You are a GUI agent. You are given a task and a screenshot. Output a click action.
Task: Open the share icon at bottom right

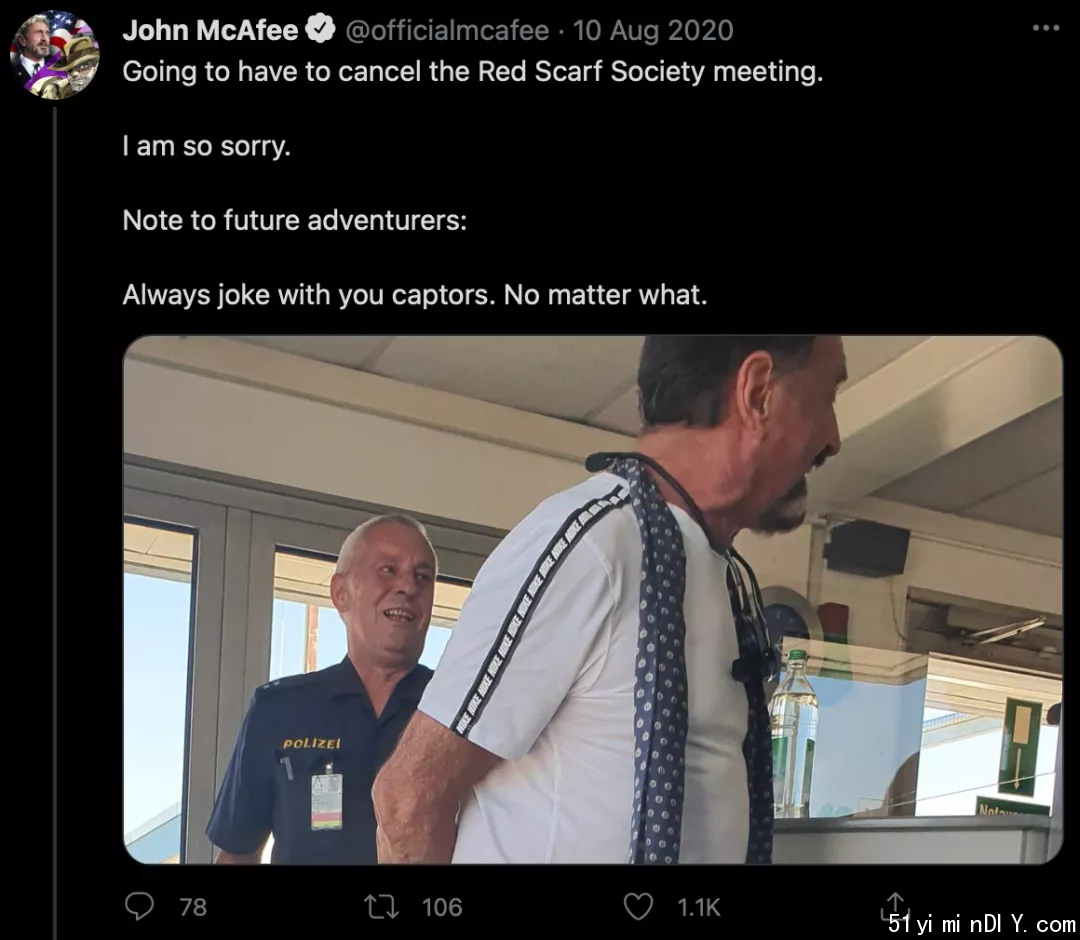(x=895, y=906)
